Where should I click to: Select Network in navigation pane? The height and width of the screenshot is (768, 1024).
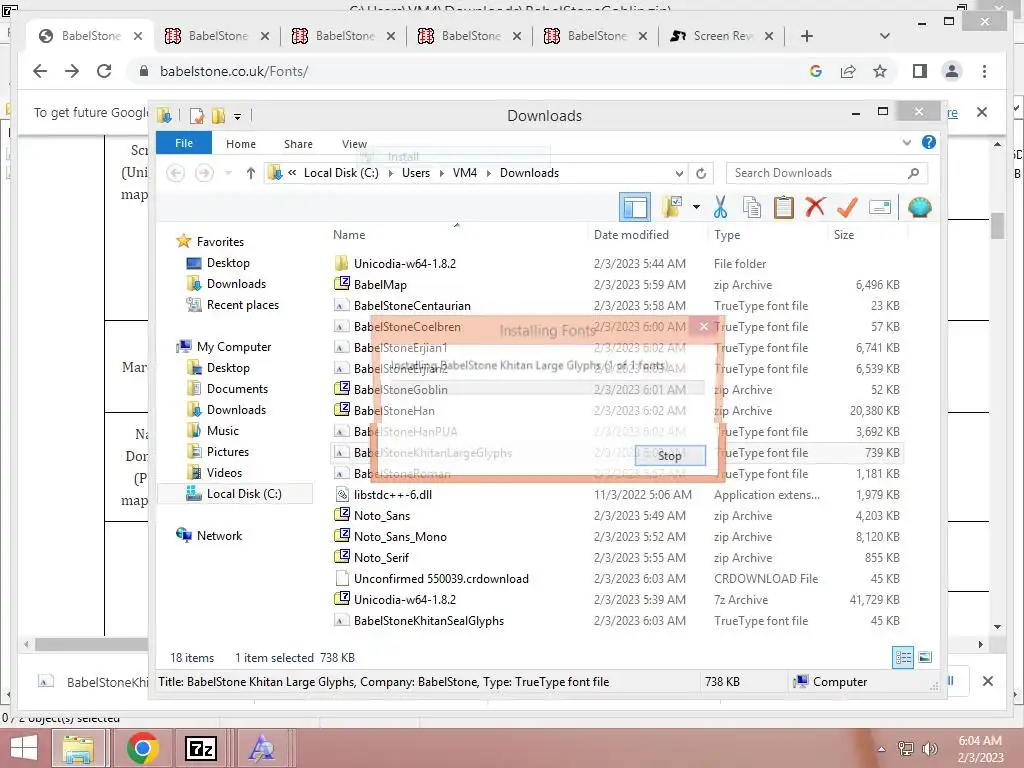pyautogui.click(x=219, y=536)
